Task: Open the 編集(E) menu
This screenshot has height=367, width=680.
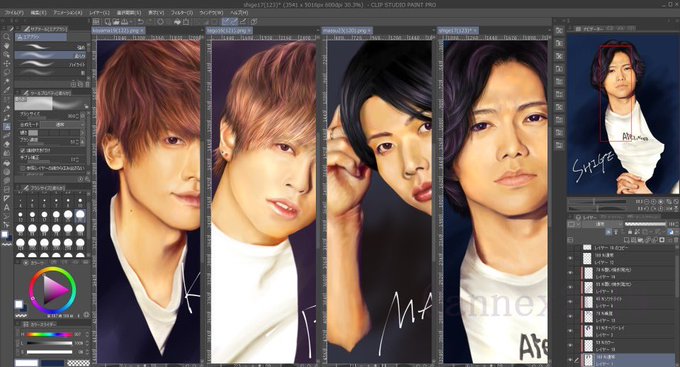Action: (38, 13)
